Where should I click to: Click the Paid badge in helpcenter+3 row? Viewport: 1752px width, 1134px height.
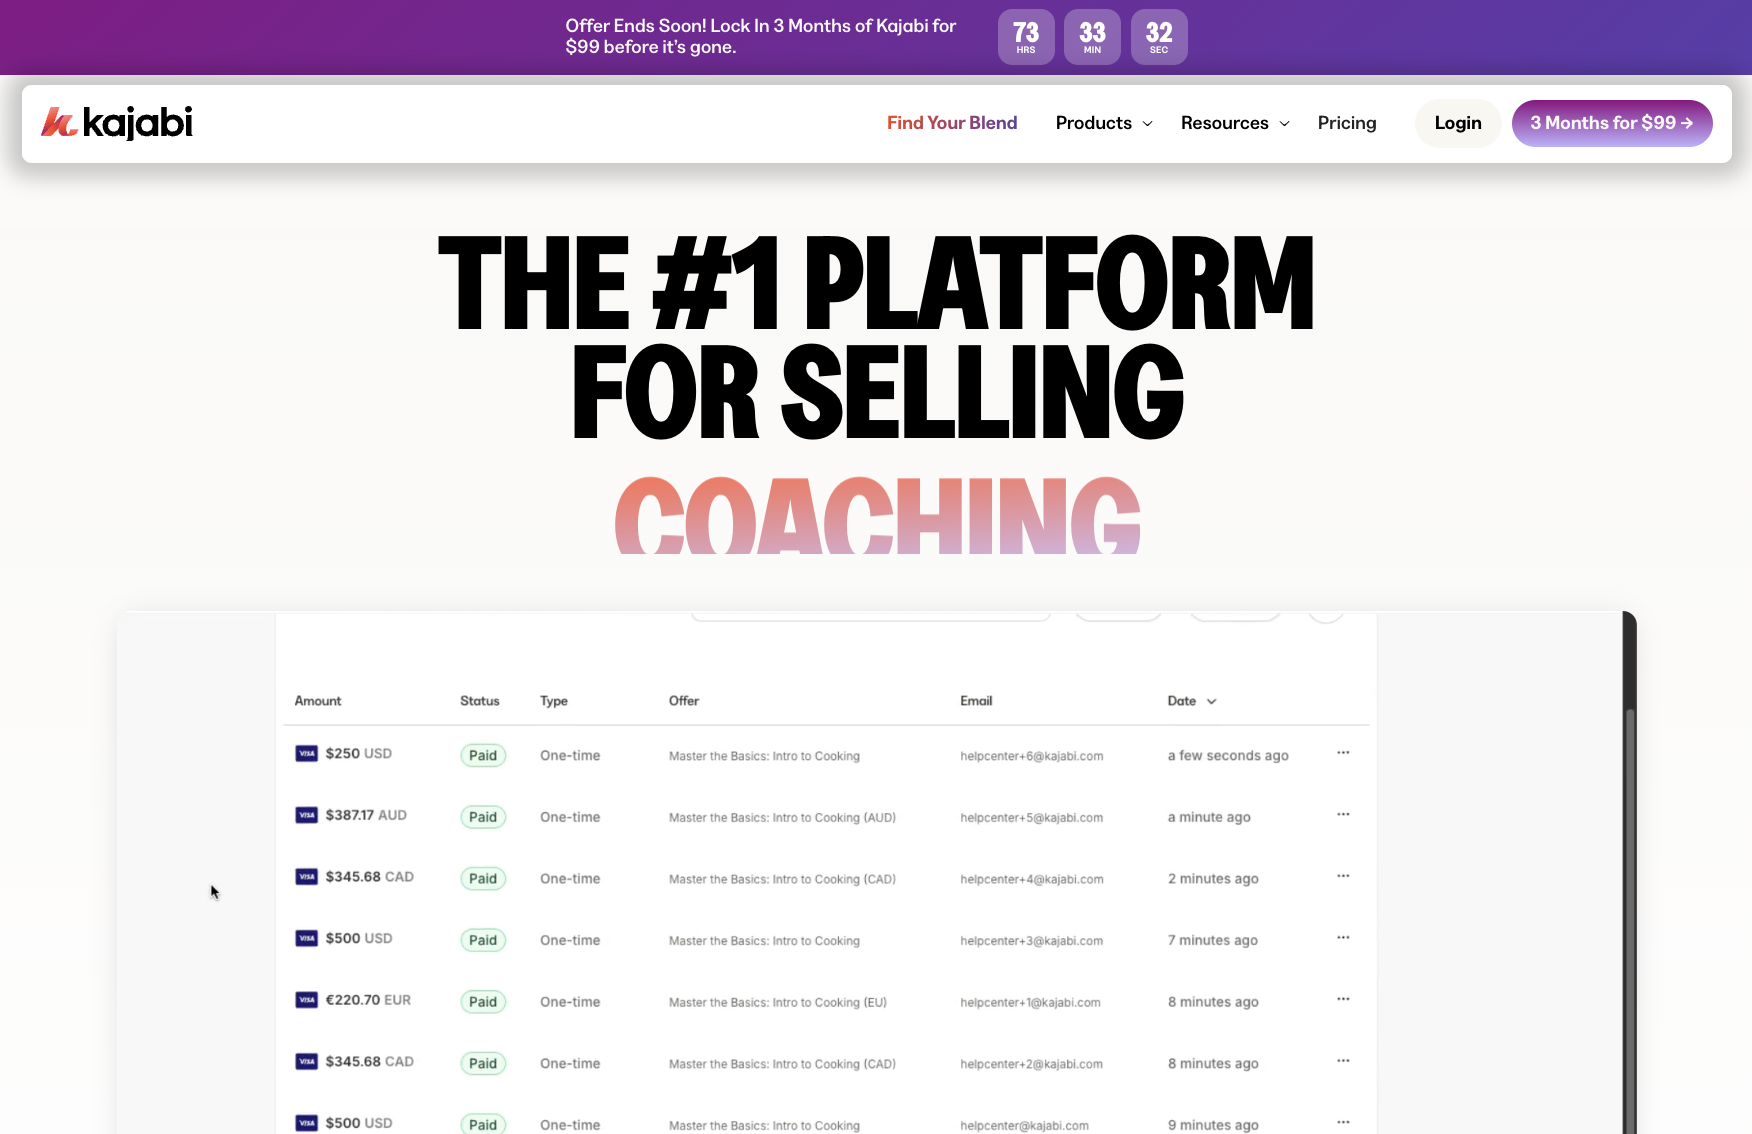tap(483, 940)
